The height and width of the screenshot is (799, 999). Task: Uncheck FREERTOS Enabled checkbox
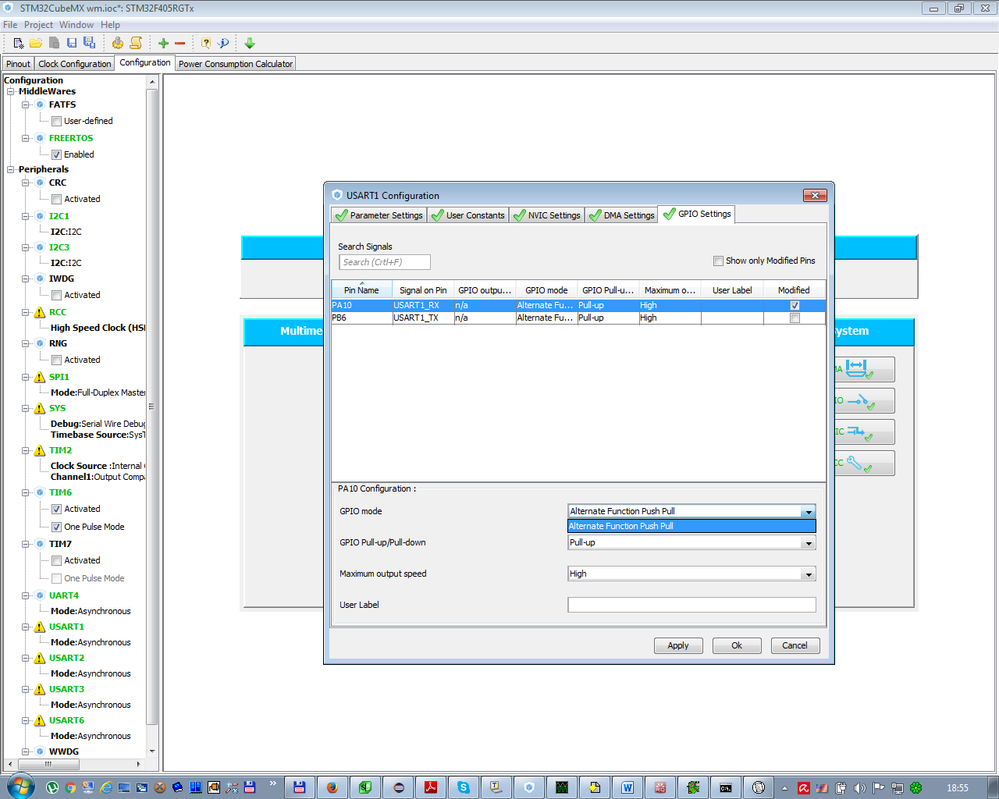click(x=57, y=155)
